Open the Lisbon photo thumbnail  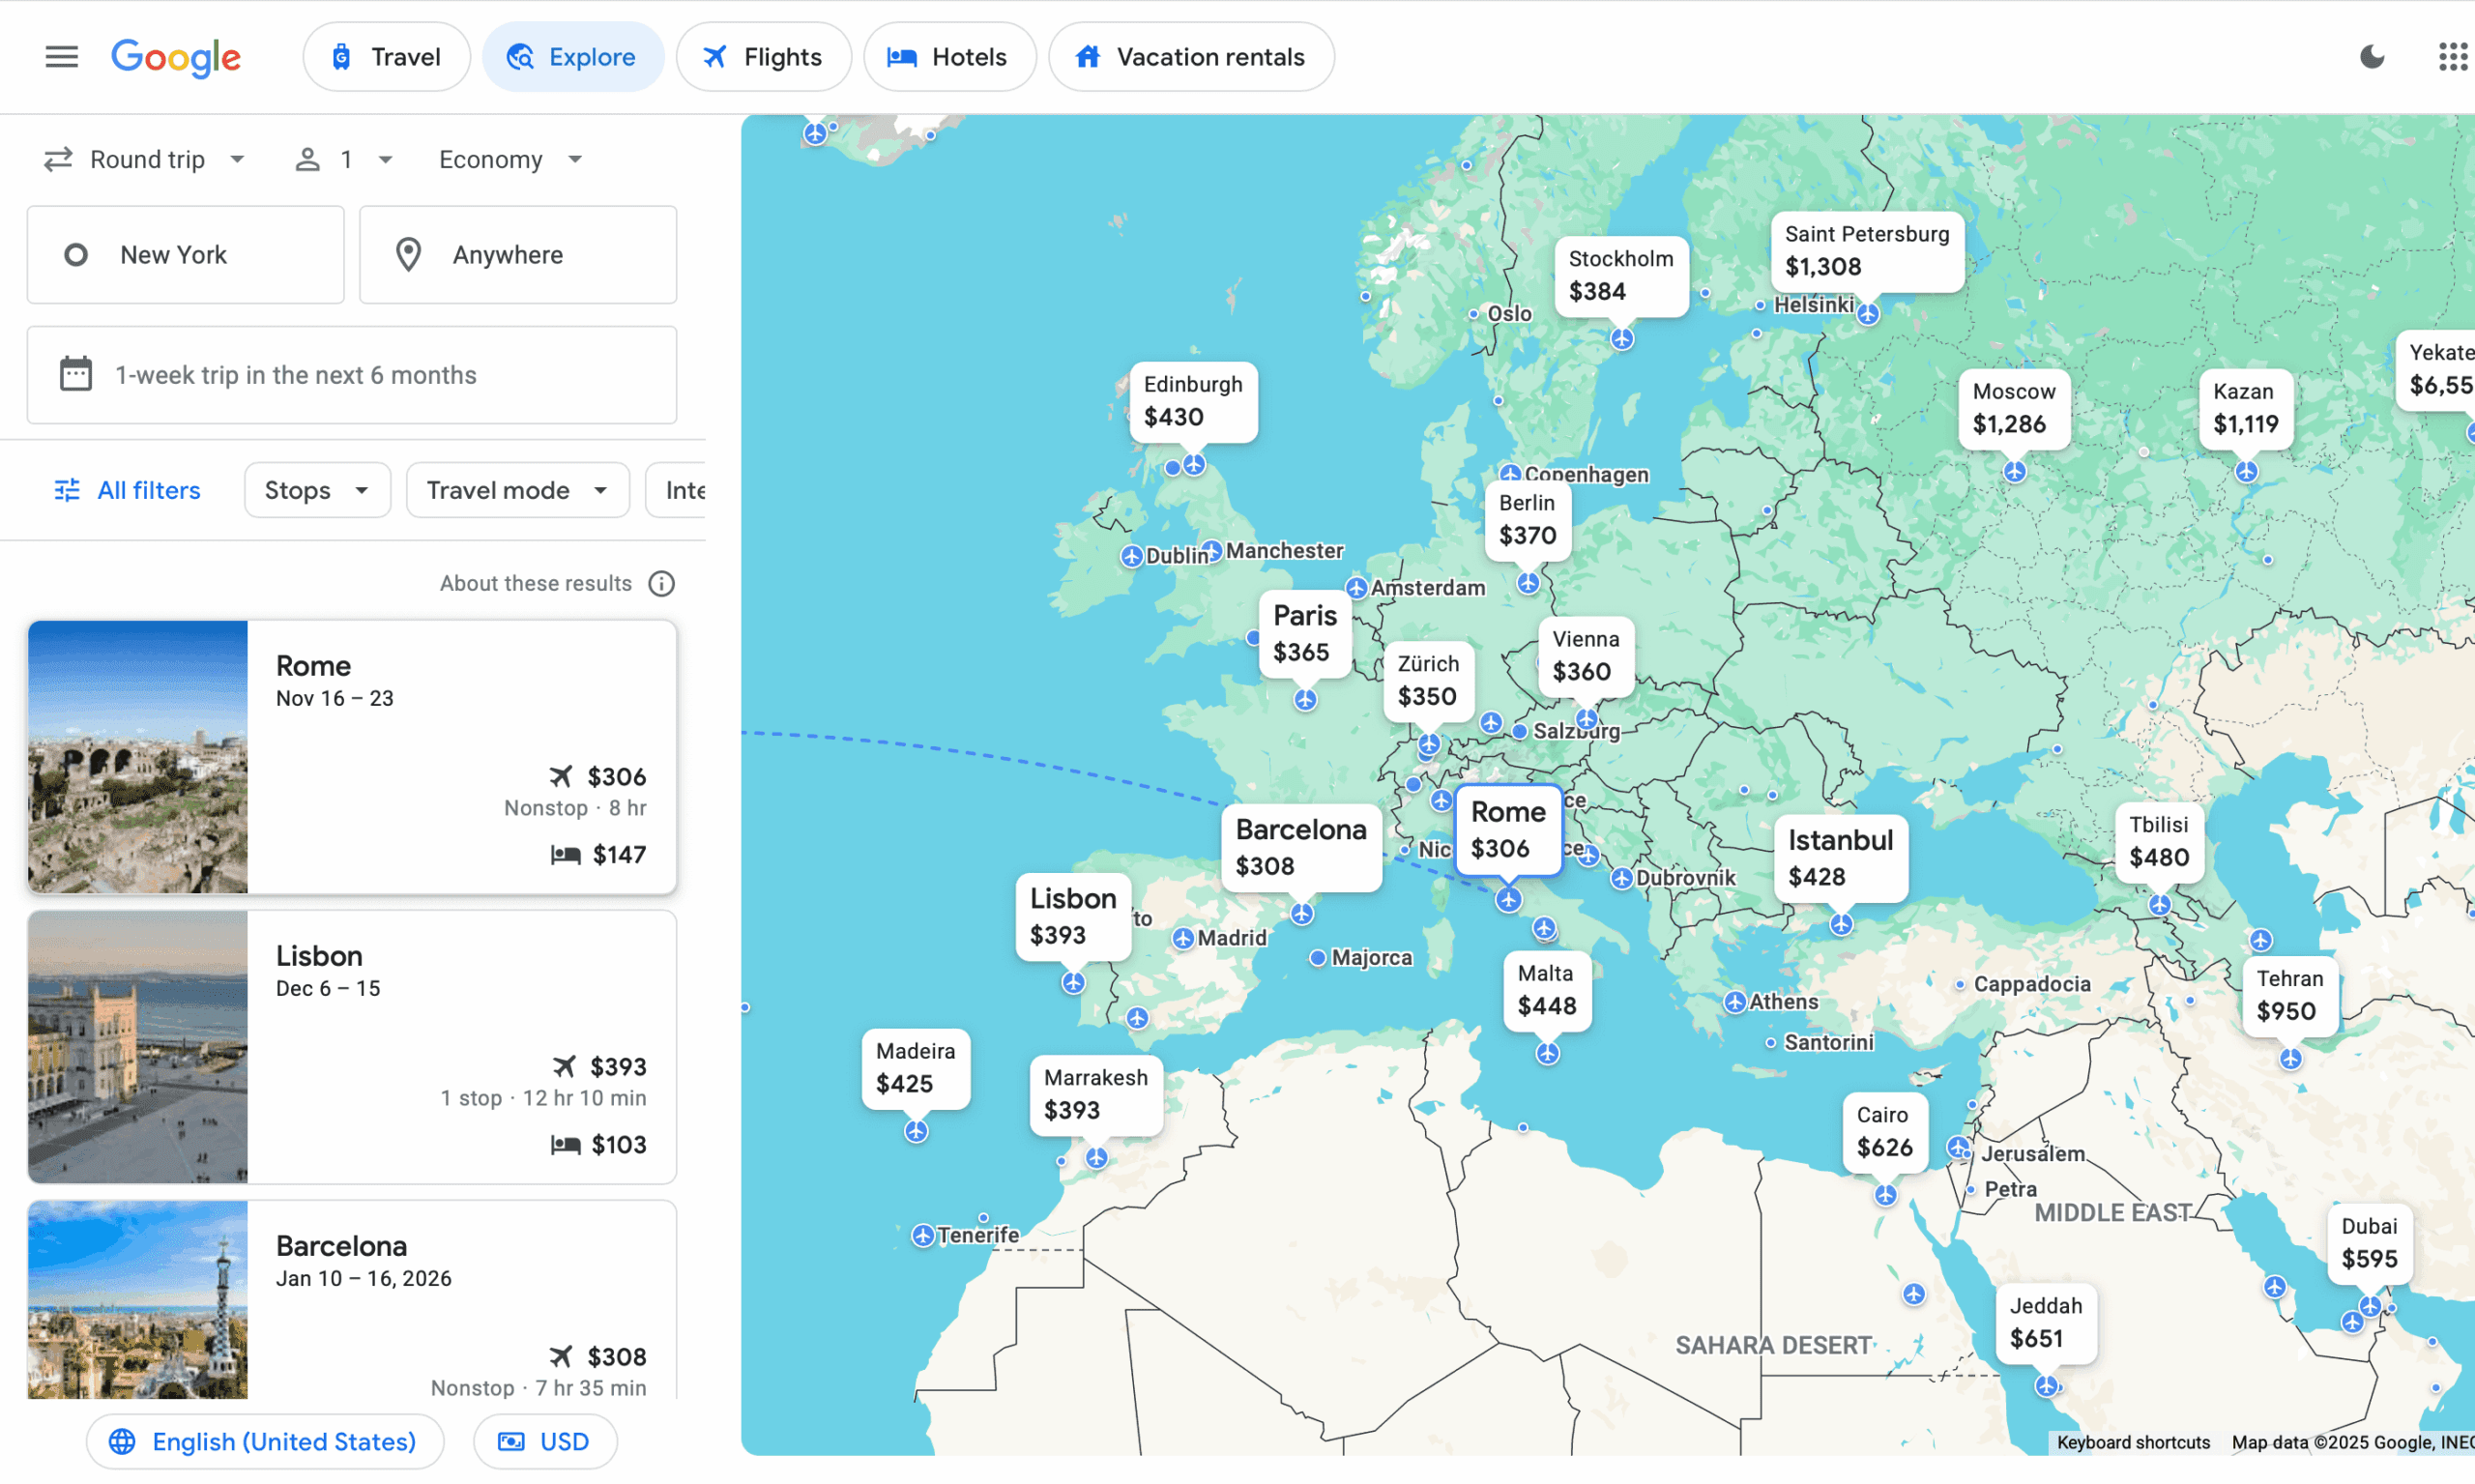138,1047
